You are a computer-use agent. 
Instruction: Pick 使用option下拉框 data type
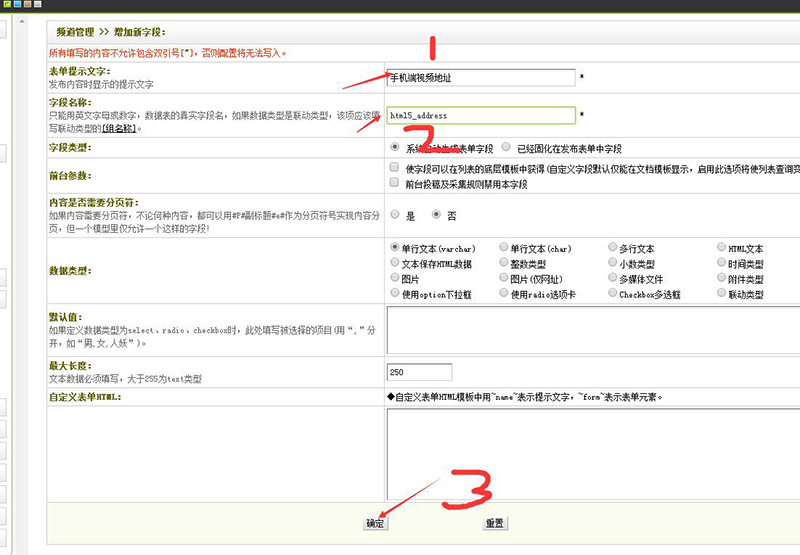point(395,294)
